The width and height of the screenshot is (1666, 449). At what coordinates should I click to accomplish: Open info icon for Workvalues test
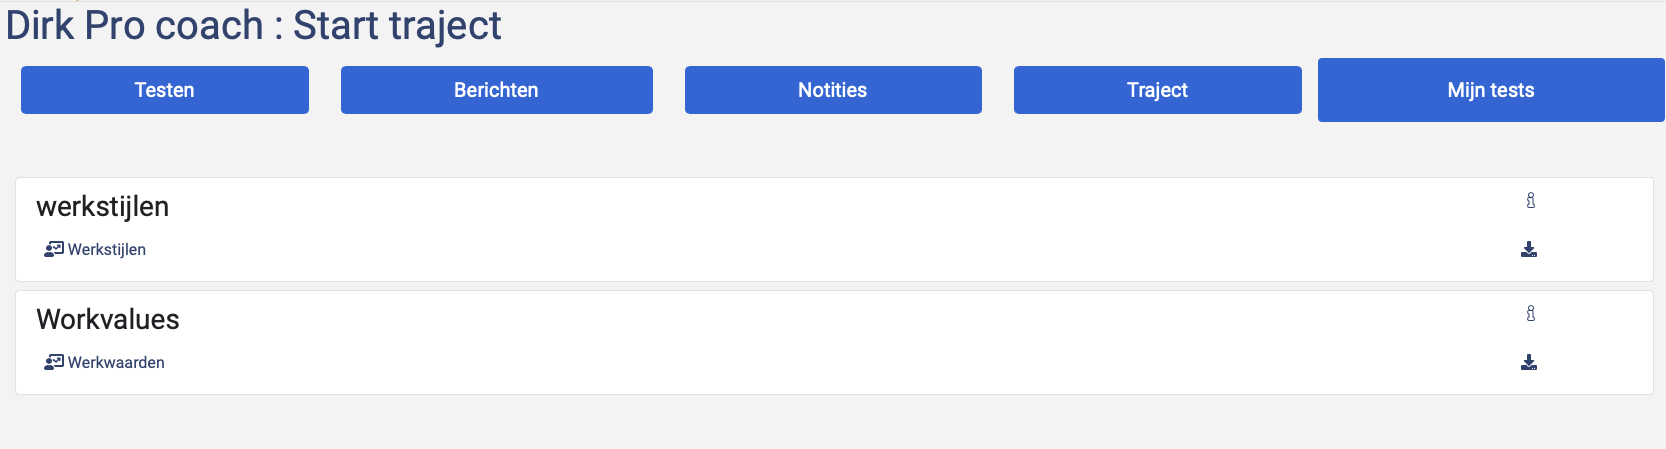1530,314
